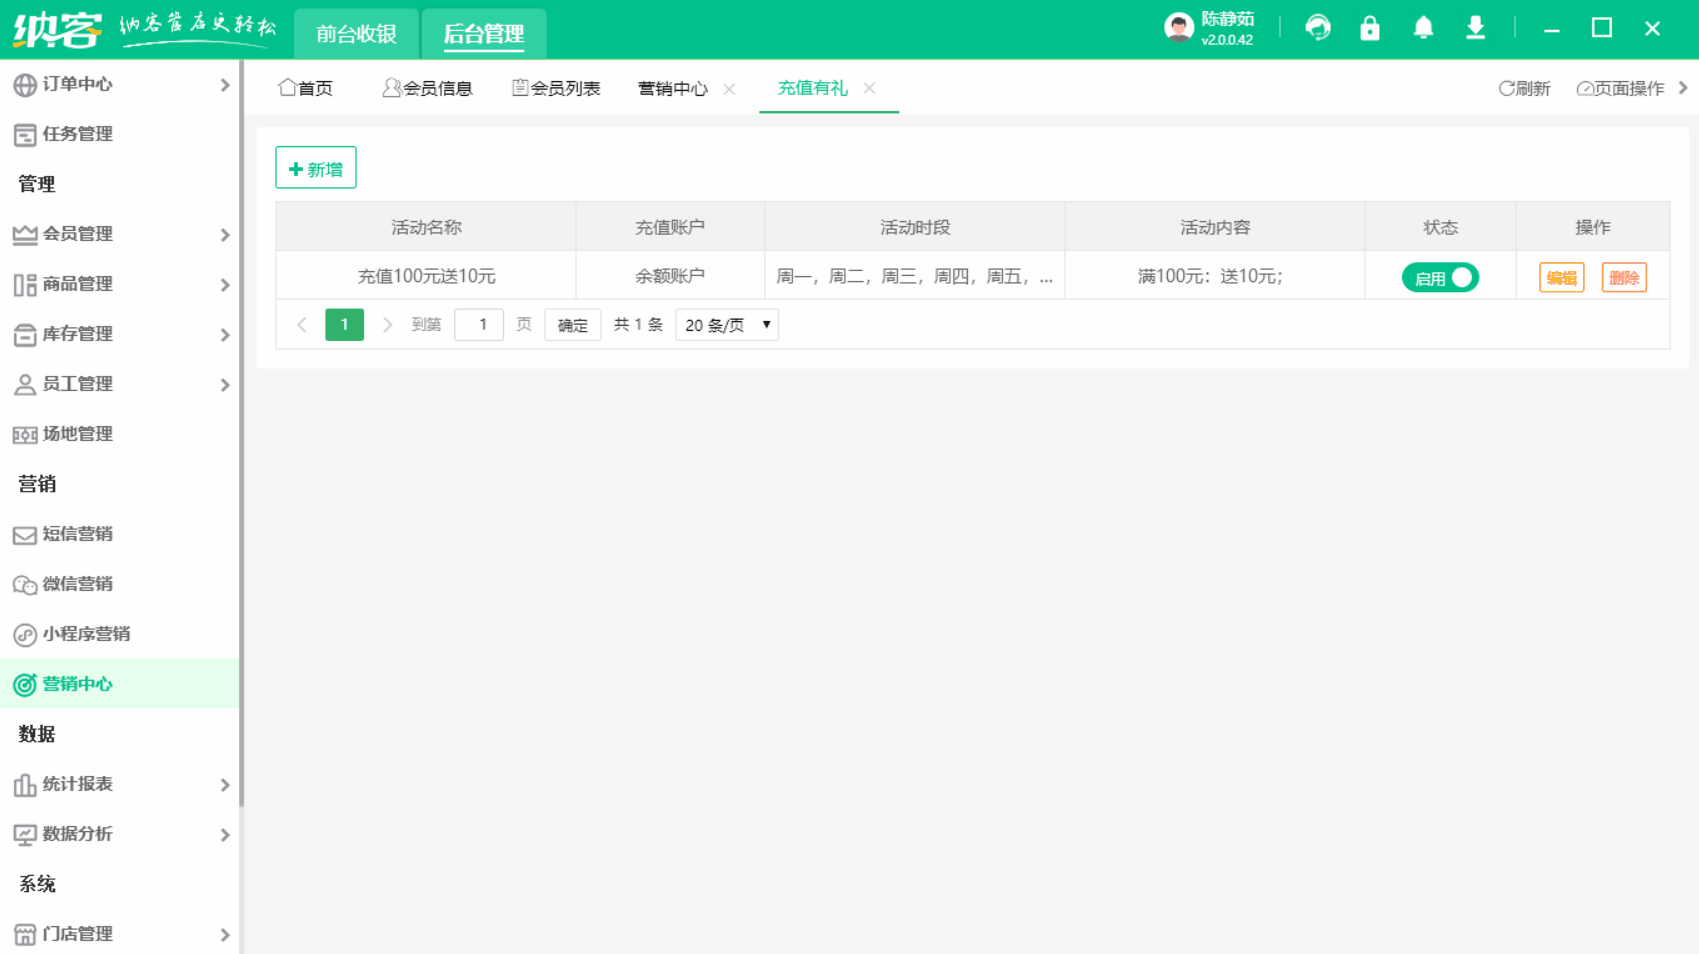Expand the 会员管理 sidebar section

77,234
